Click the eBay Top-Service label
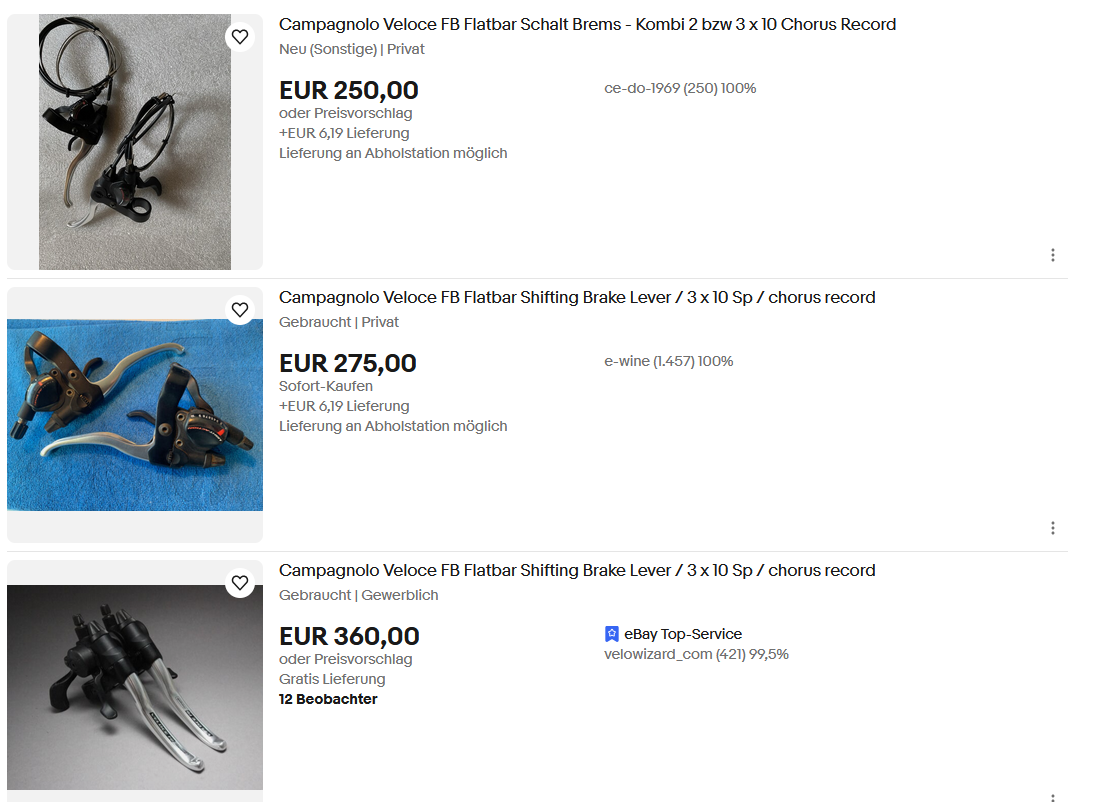The height and width of the screenshot is (802, 1103). 683,634
